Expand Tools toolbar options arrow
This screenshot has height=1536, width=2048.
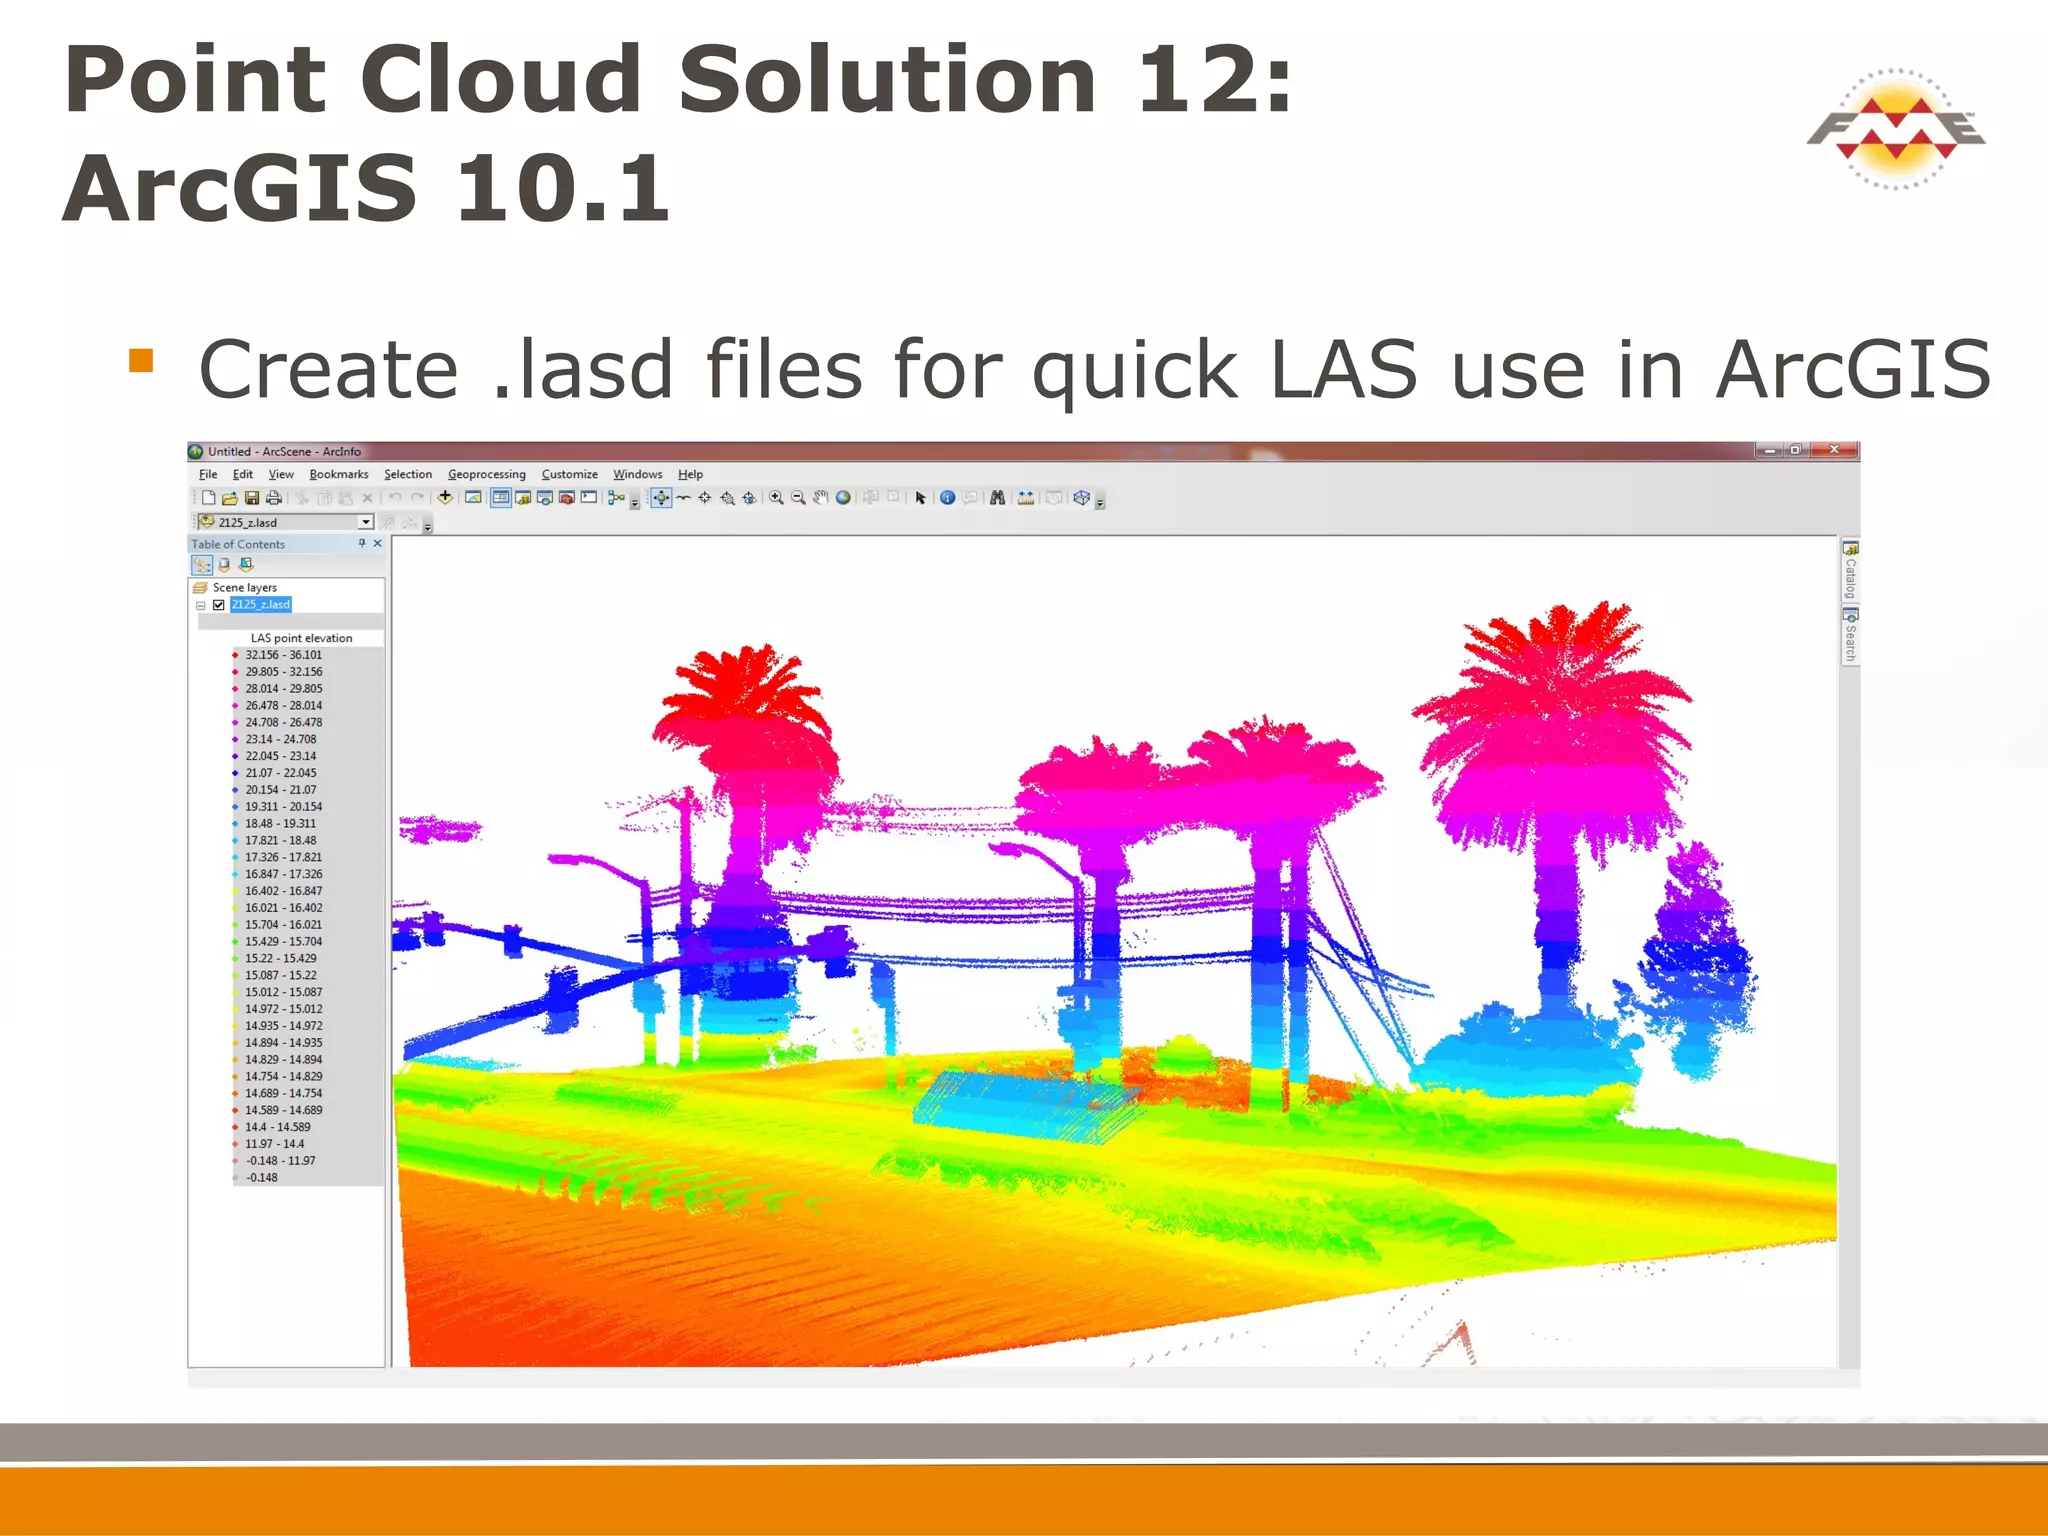[1100, 503]
